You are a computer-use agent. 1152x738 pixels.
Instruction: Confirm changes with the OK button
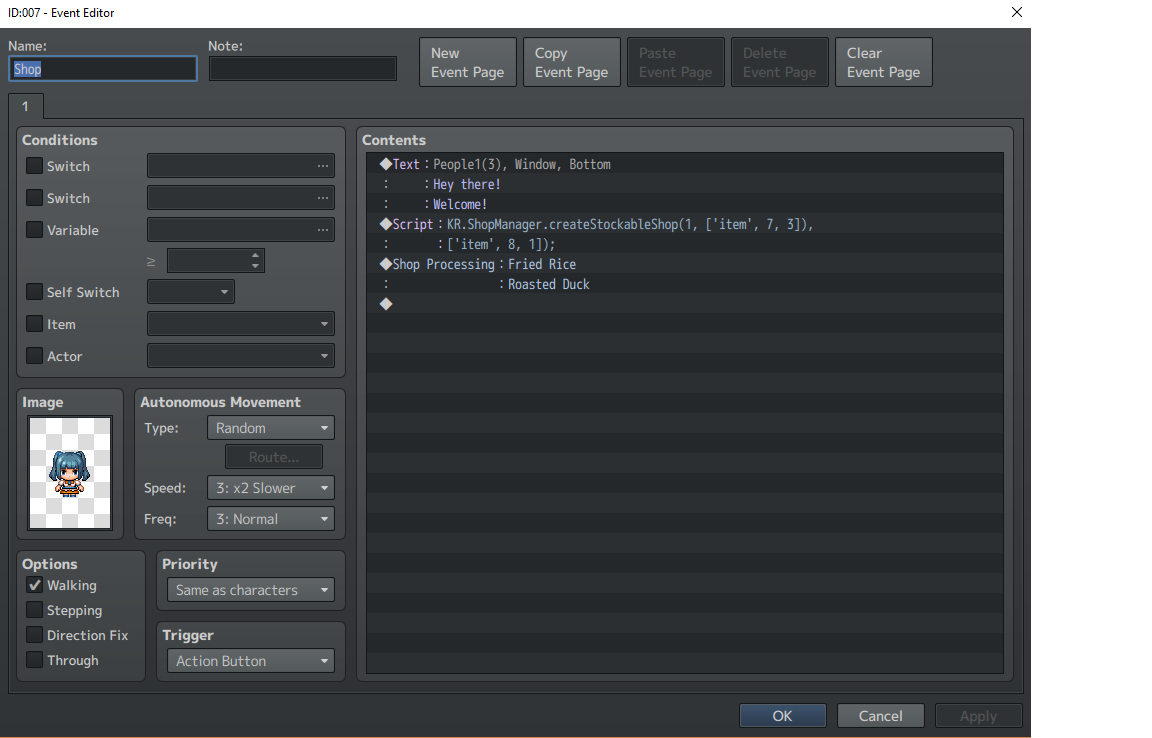coord(782,716)
